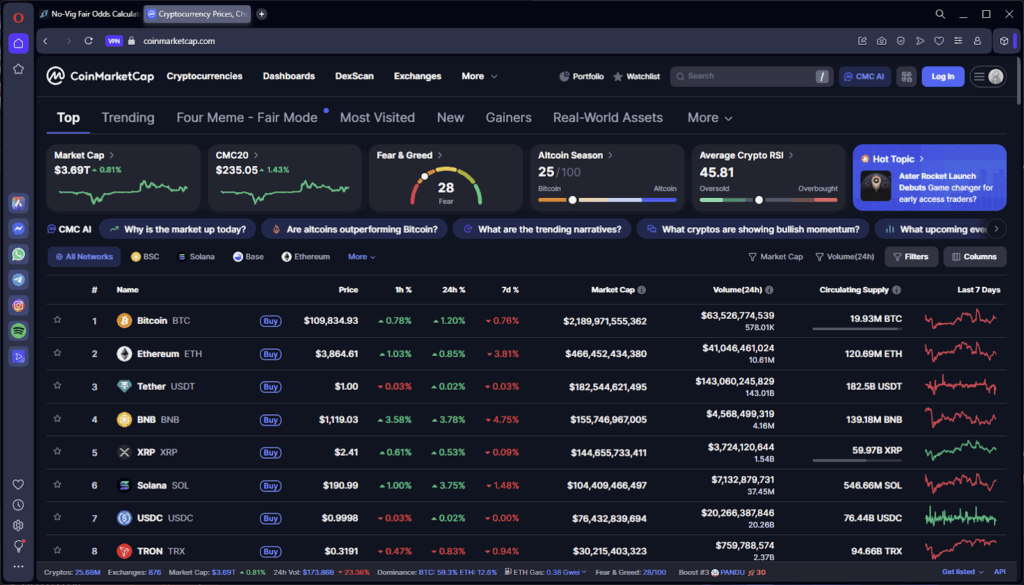
Task: Add Ethereum to watchlist with star
Action: click(57, 353)
